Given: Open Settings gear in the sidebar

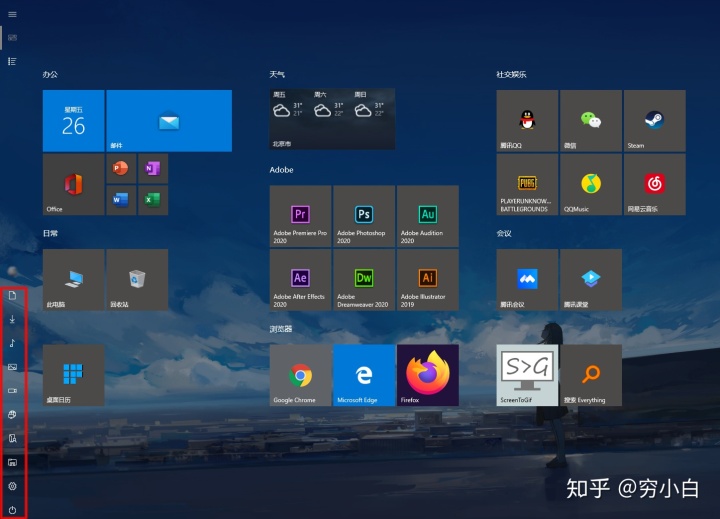Looking at the screenshot, I should tap(12, 486).
